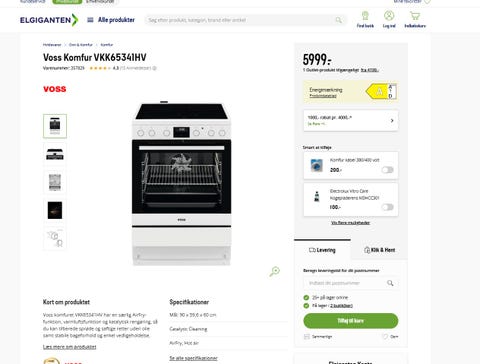Open the Find butik store locator icon
Screen dimensions: 480x364
tap(365, 16)
